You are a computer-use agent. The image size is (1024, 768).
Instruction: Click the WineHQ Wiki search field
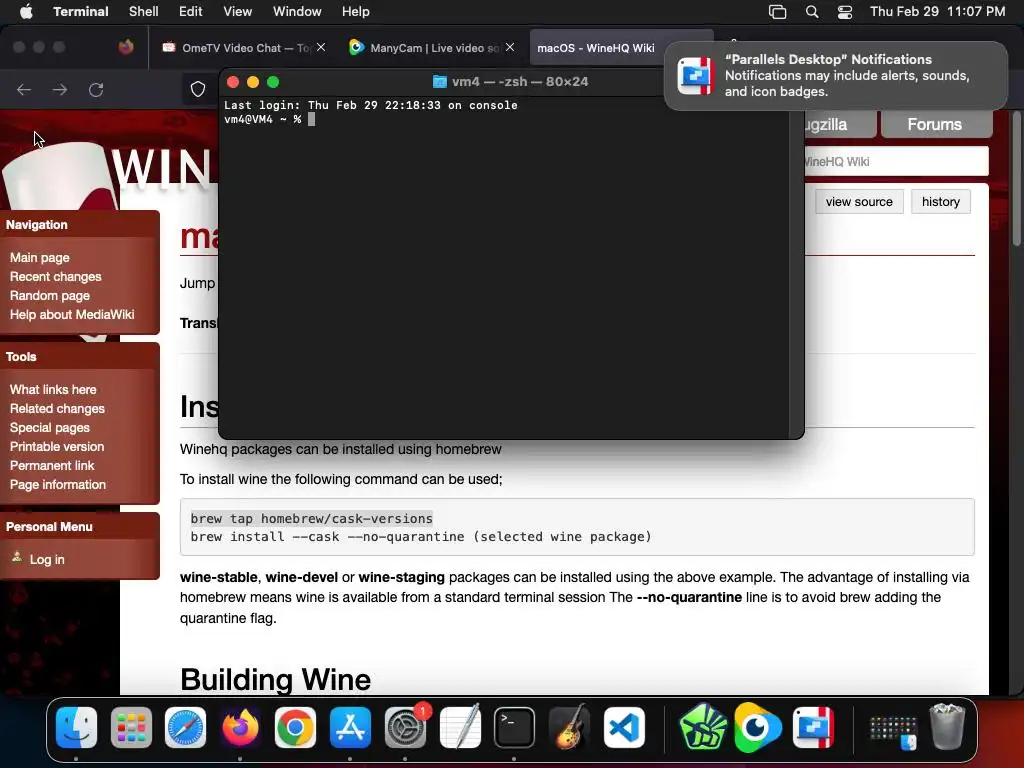[896, 161]
